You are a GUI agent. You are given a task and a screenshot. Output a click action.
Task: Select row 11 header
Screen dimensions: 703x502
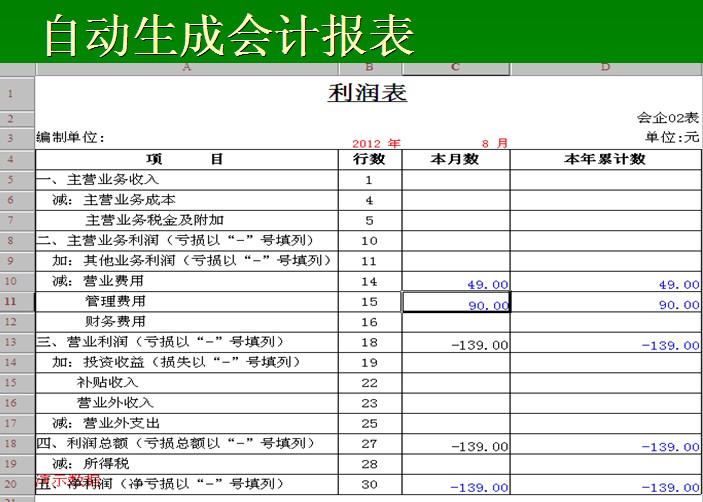[17, 302]
